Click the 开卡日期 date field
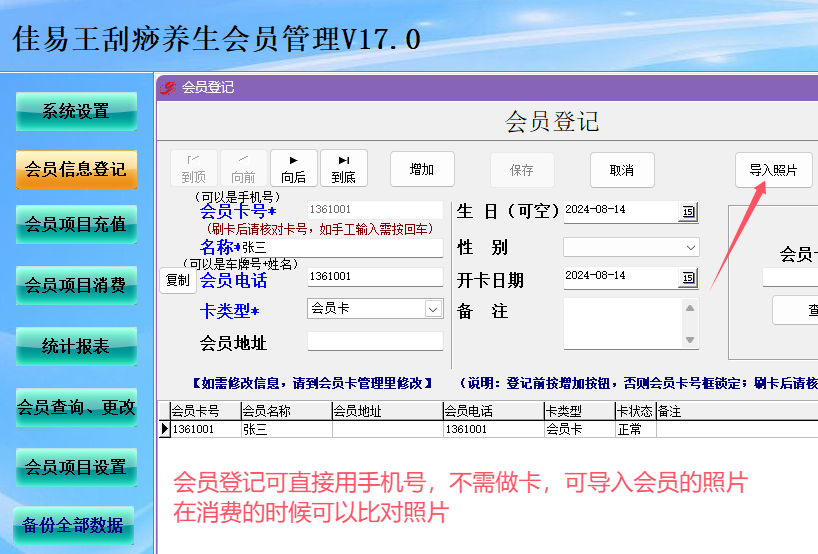The width and height of the screenshot is (818, 554). (x=621, y=278)
